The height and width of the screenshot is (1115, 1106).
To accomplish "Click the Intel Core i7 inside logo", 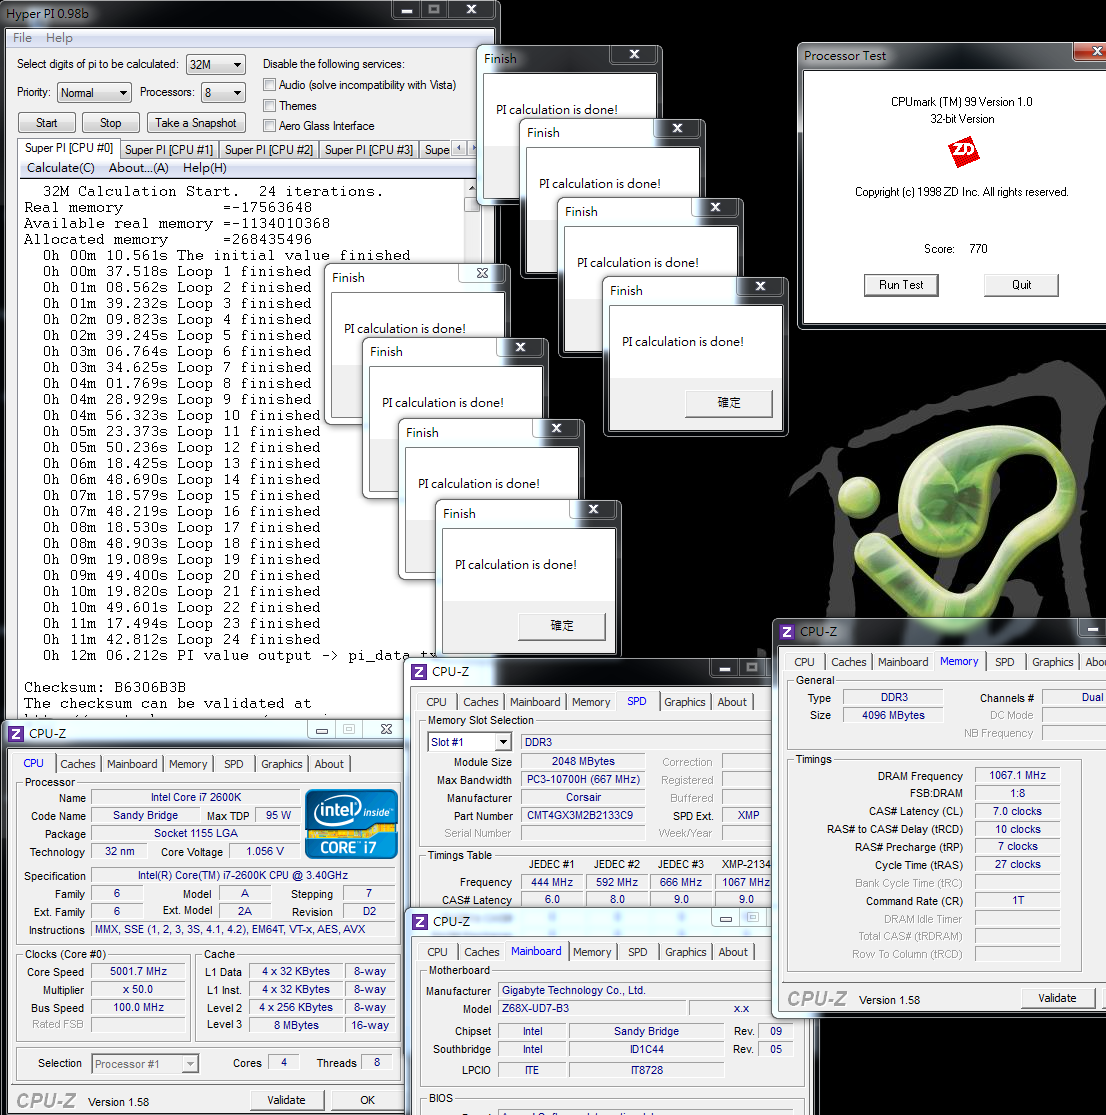I will pos(351,823).
